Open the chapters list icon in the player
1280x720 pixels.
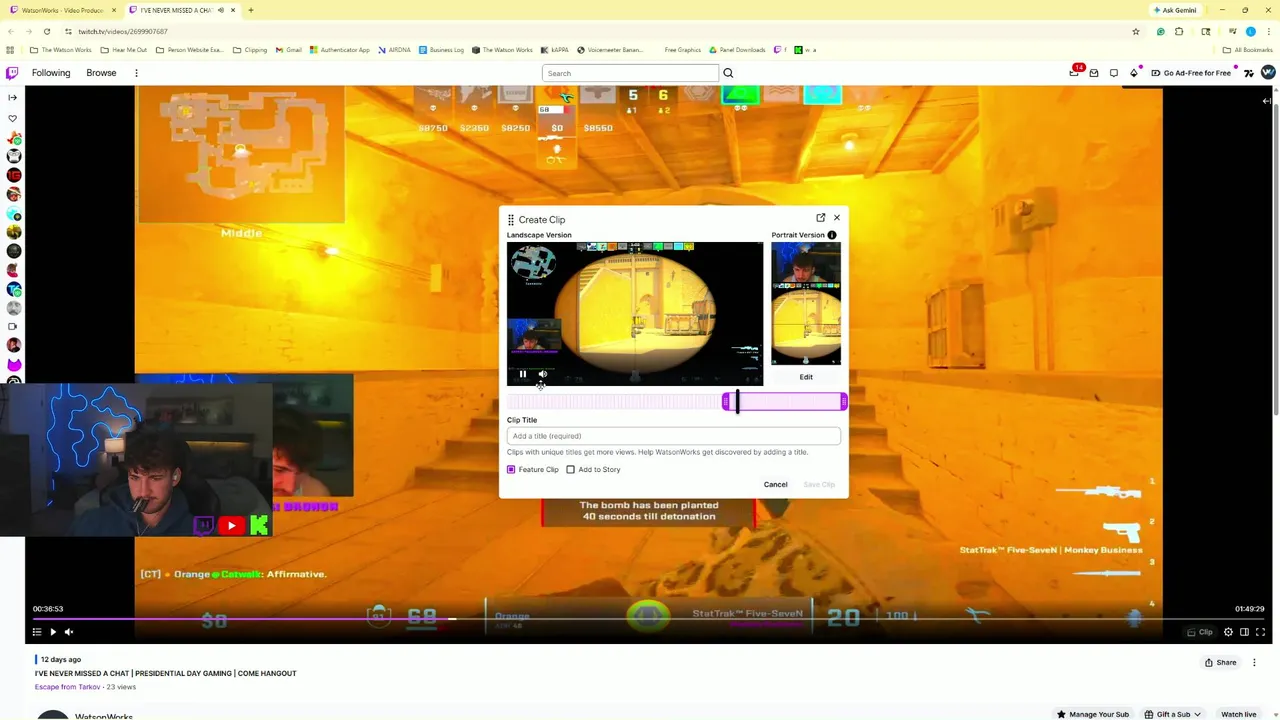[37, 632]
